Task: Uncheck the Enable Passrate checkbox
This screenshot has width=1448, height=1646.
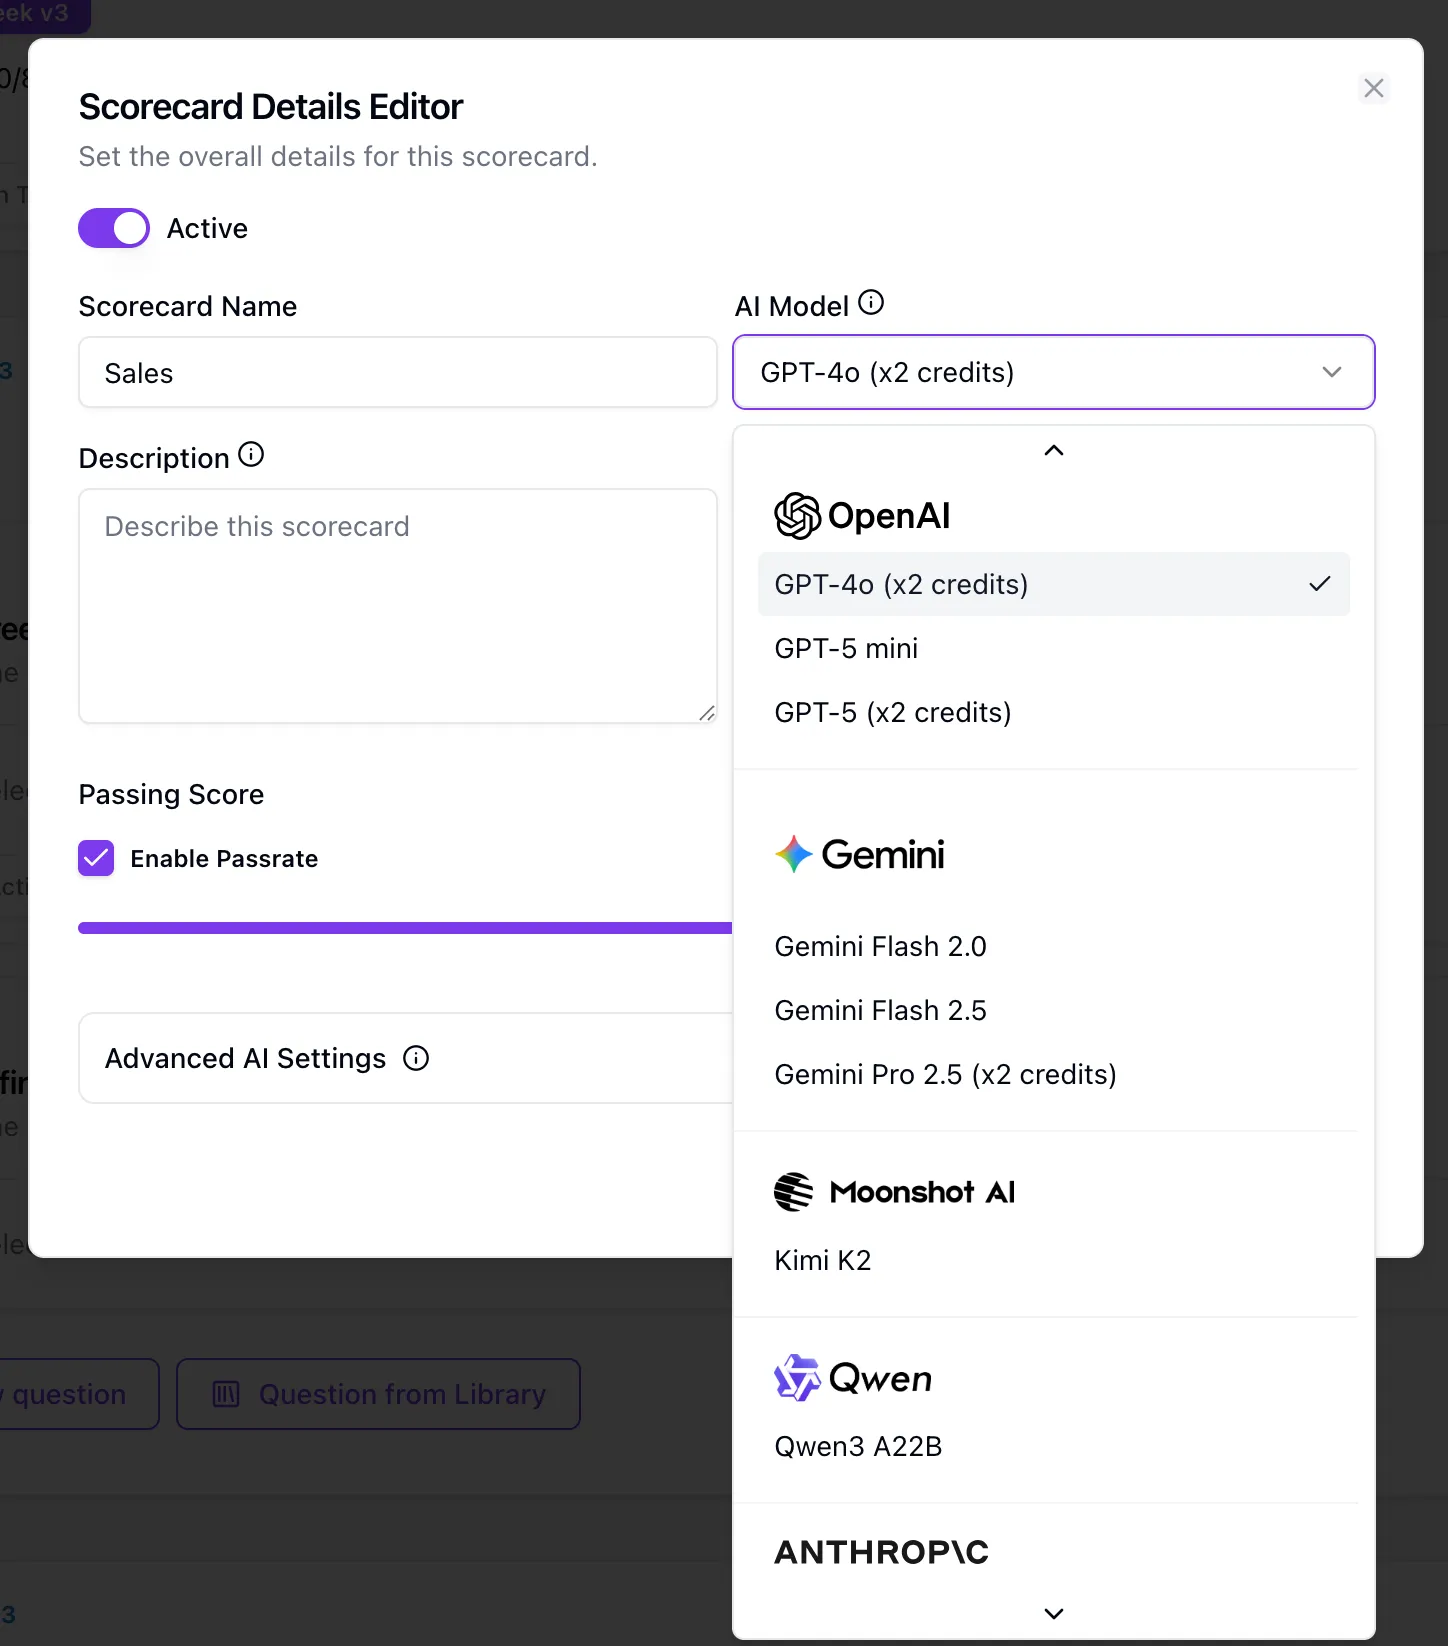Action: (96, 858)
